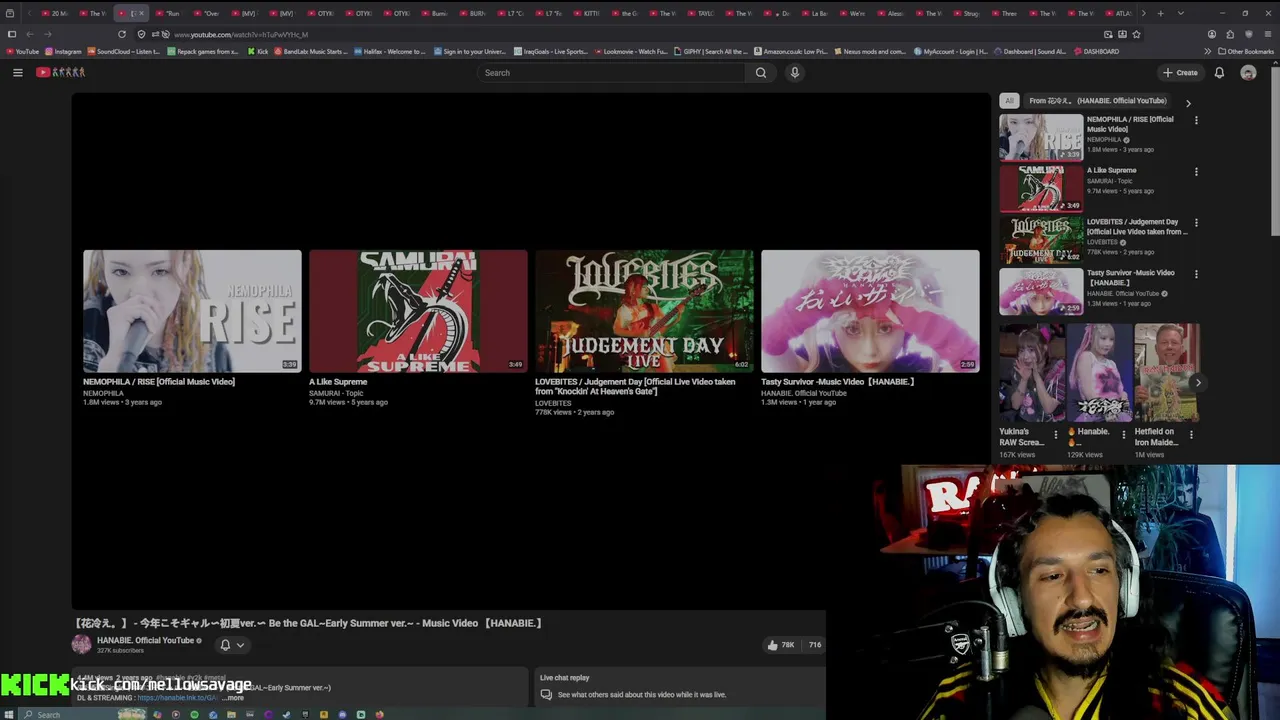The image size is (1280, 720).
Task: Open A Like Supreme sidebar thumbnail
Action: 1041,188
